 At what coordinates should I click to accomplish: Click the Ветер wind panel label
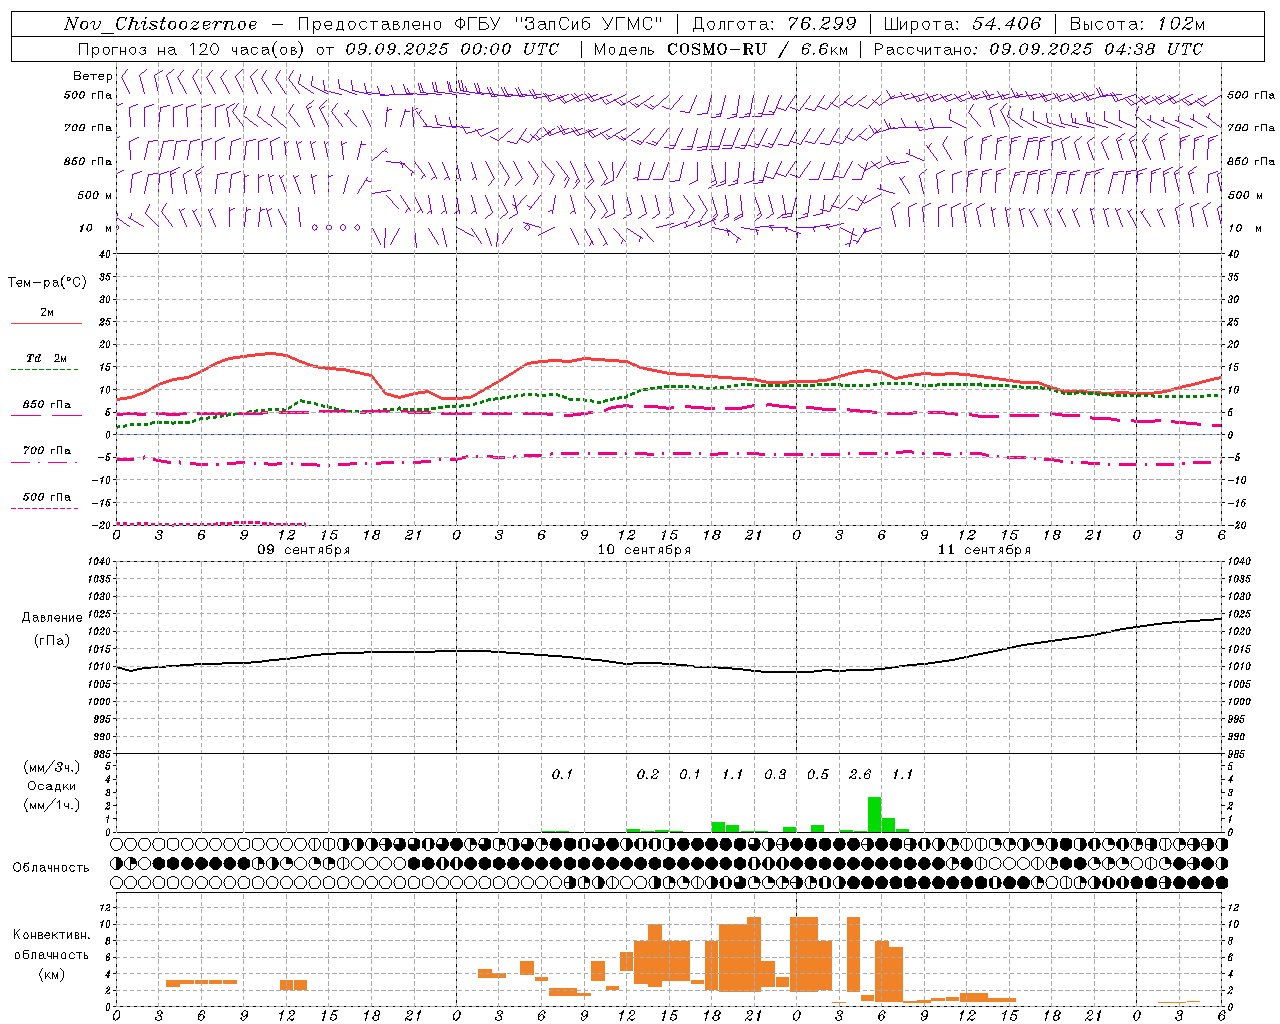click(x=92, y=76)
